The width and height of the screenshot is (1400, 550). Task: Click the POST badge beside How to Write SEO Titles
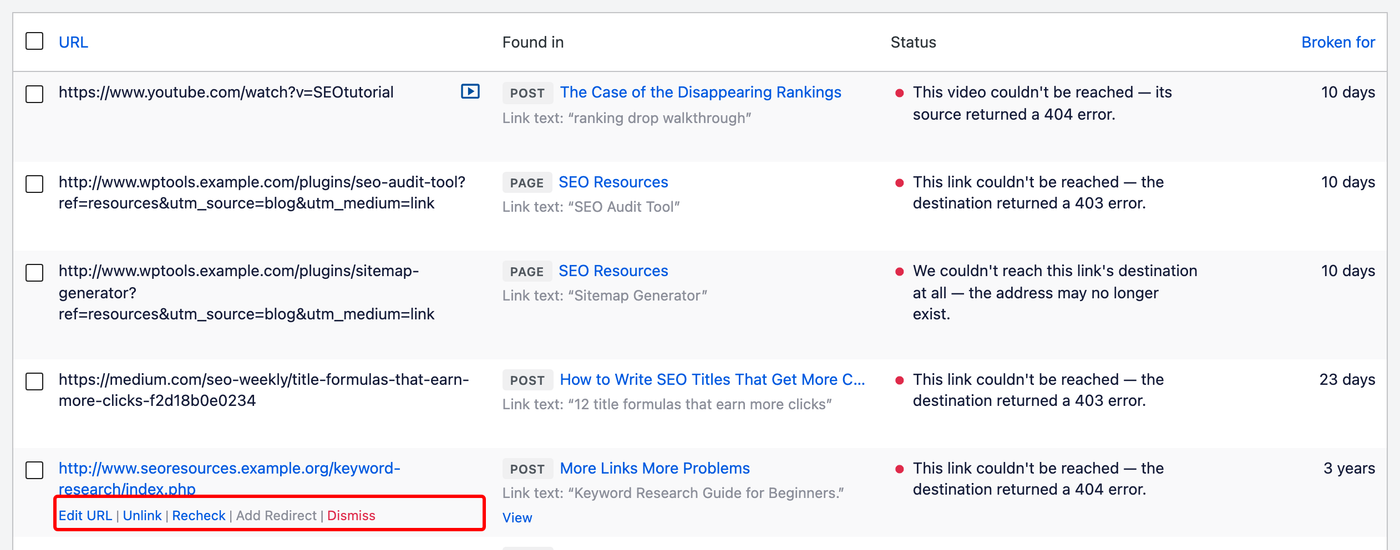pyautogui.click(x=527, y=380)
